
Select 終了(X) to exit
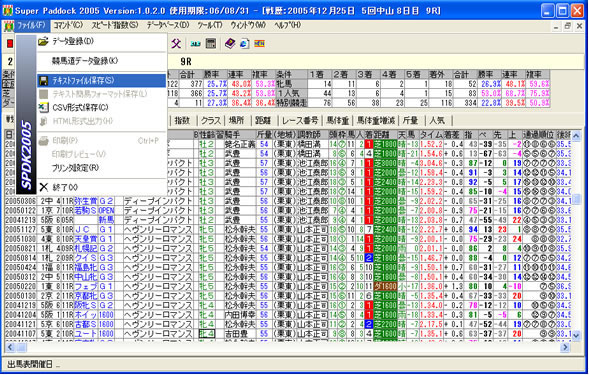101,187
